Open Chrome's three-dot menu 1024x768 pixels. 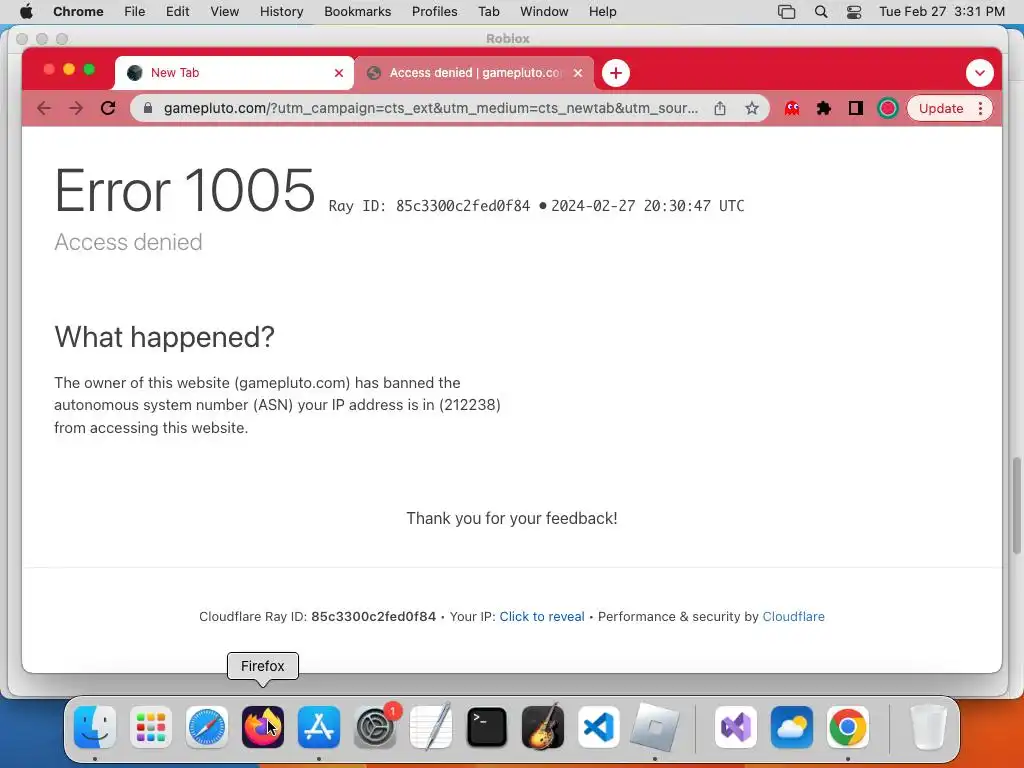980,108
